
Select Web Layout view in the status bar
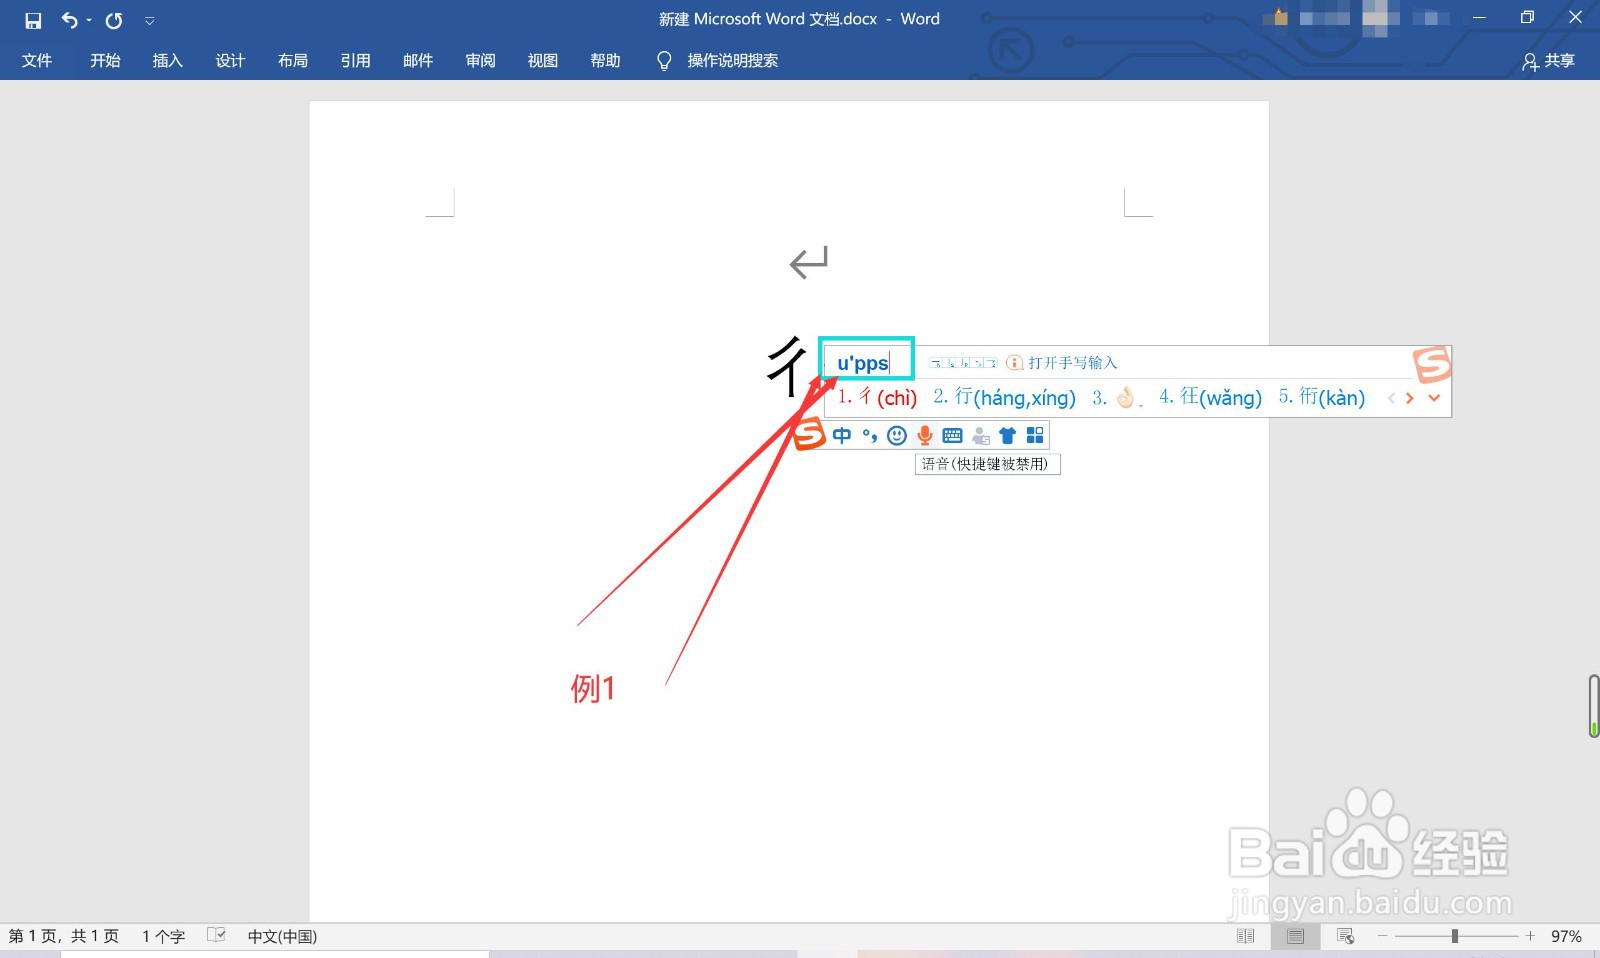pos(1345,936)
